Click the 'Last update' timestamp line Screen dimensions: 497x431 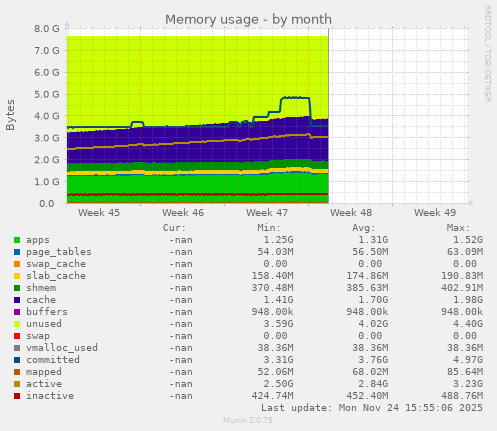click(x=372, y=408)
